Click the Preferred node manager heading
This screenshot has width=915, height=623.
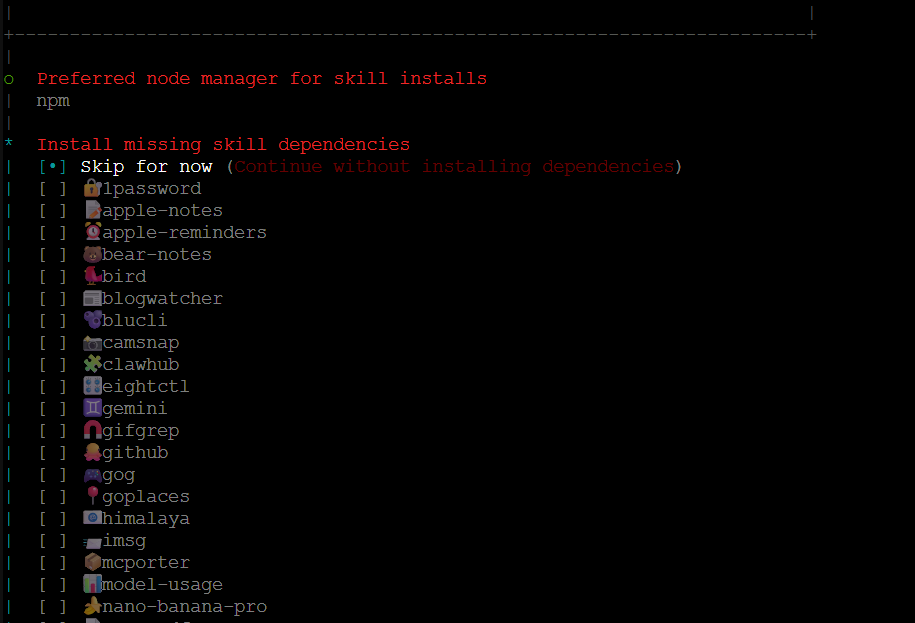point(262,78)
